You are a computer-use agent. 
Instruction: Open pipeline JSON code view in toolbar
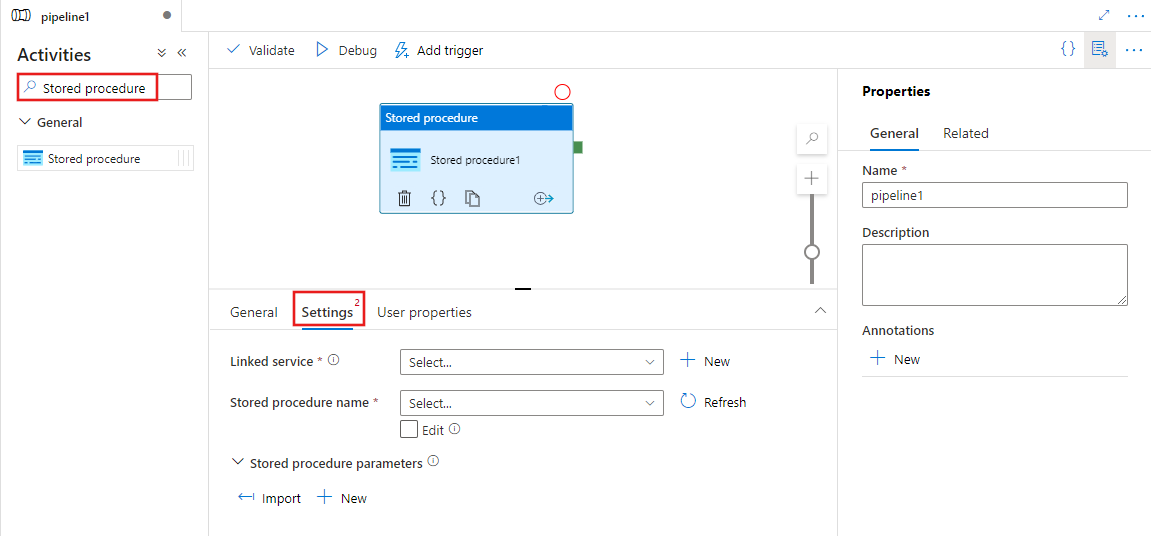(1068, 49)
